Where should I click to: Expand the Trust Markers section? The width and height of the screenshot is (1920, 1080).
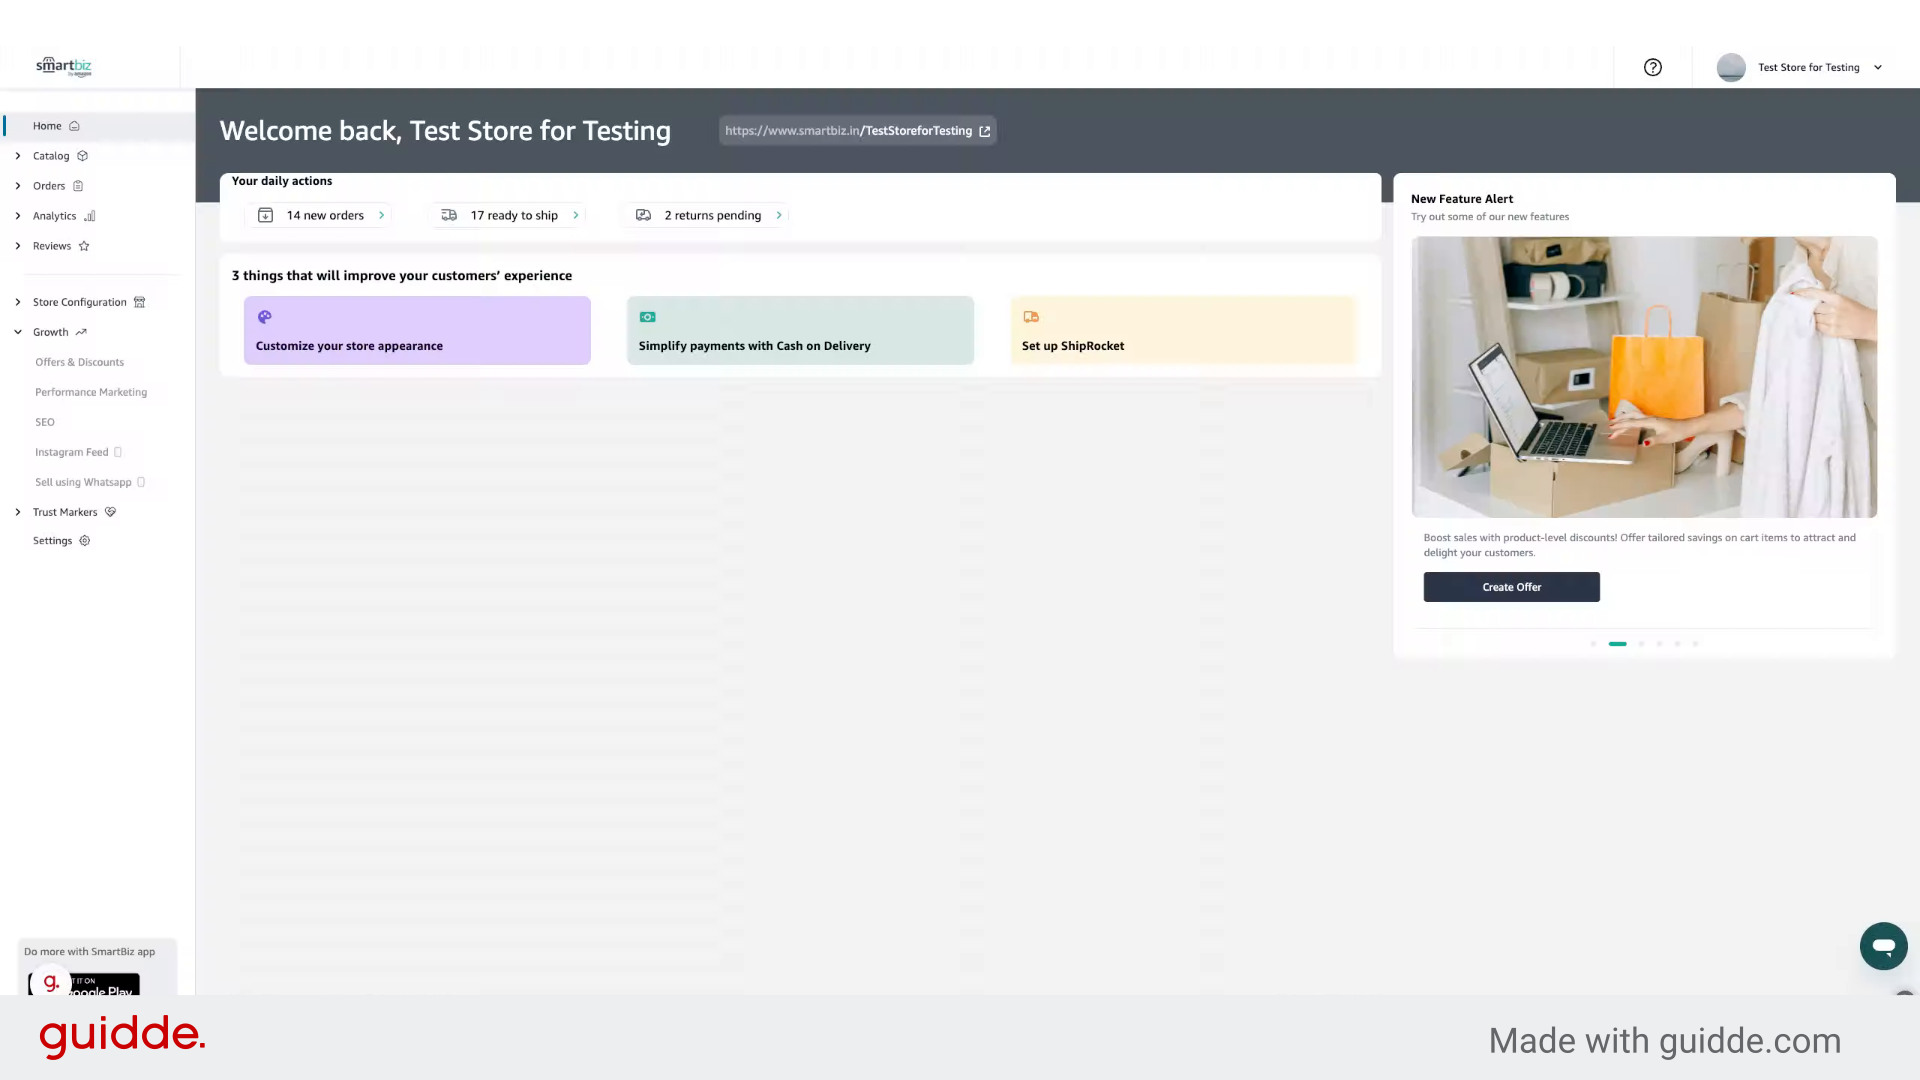(17, 512)
